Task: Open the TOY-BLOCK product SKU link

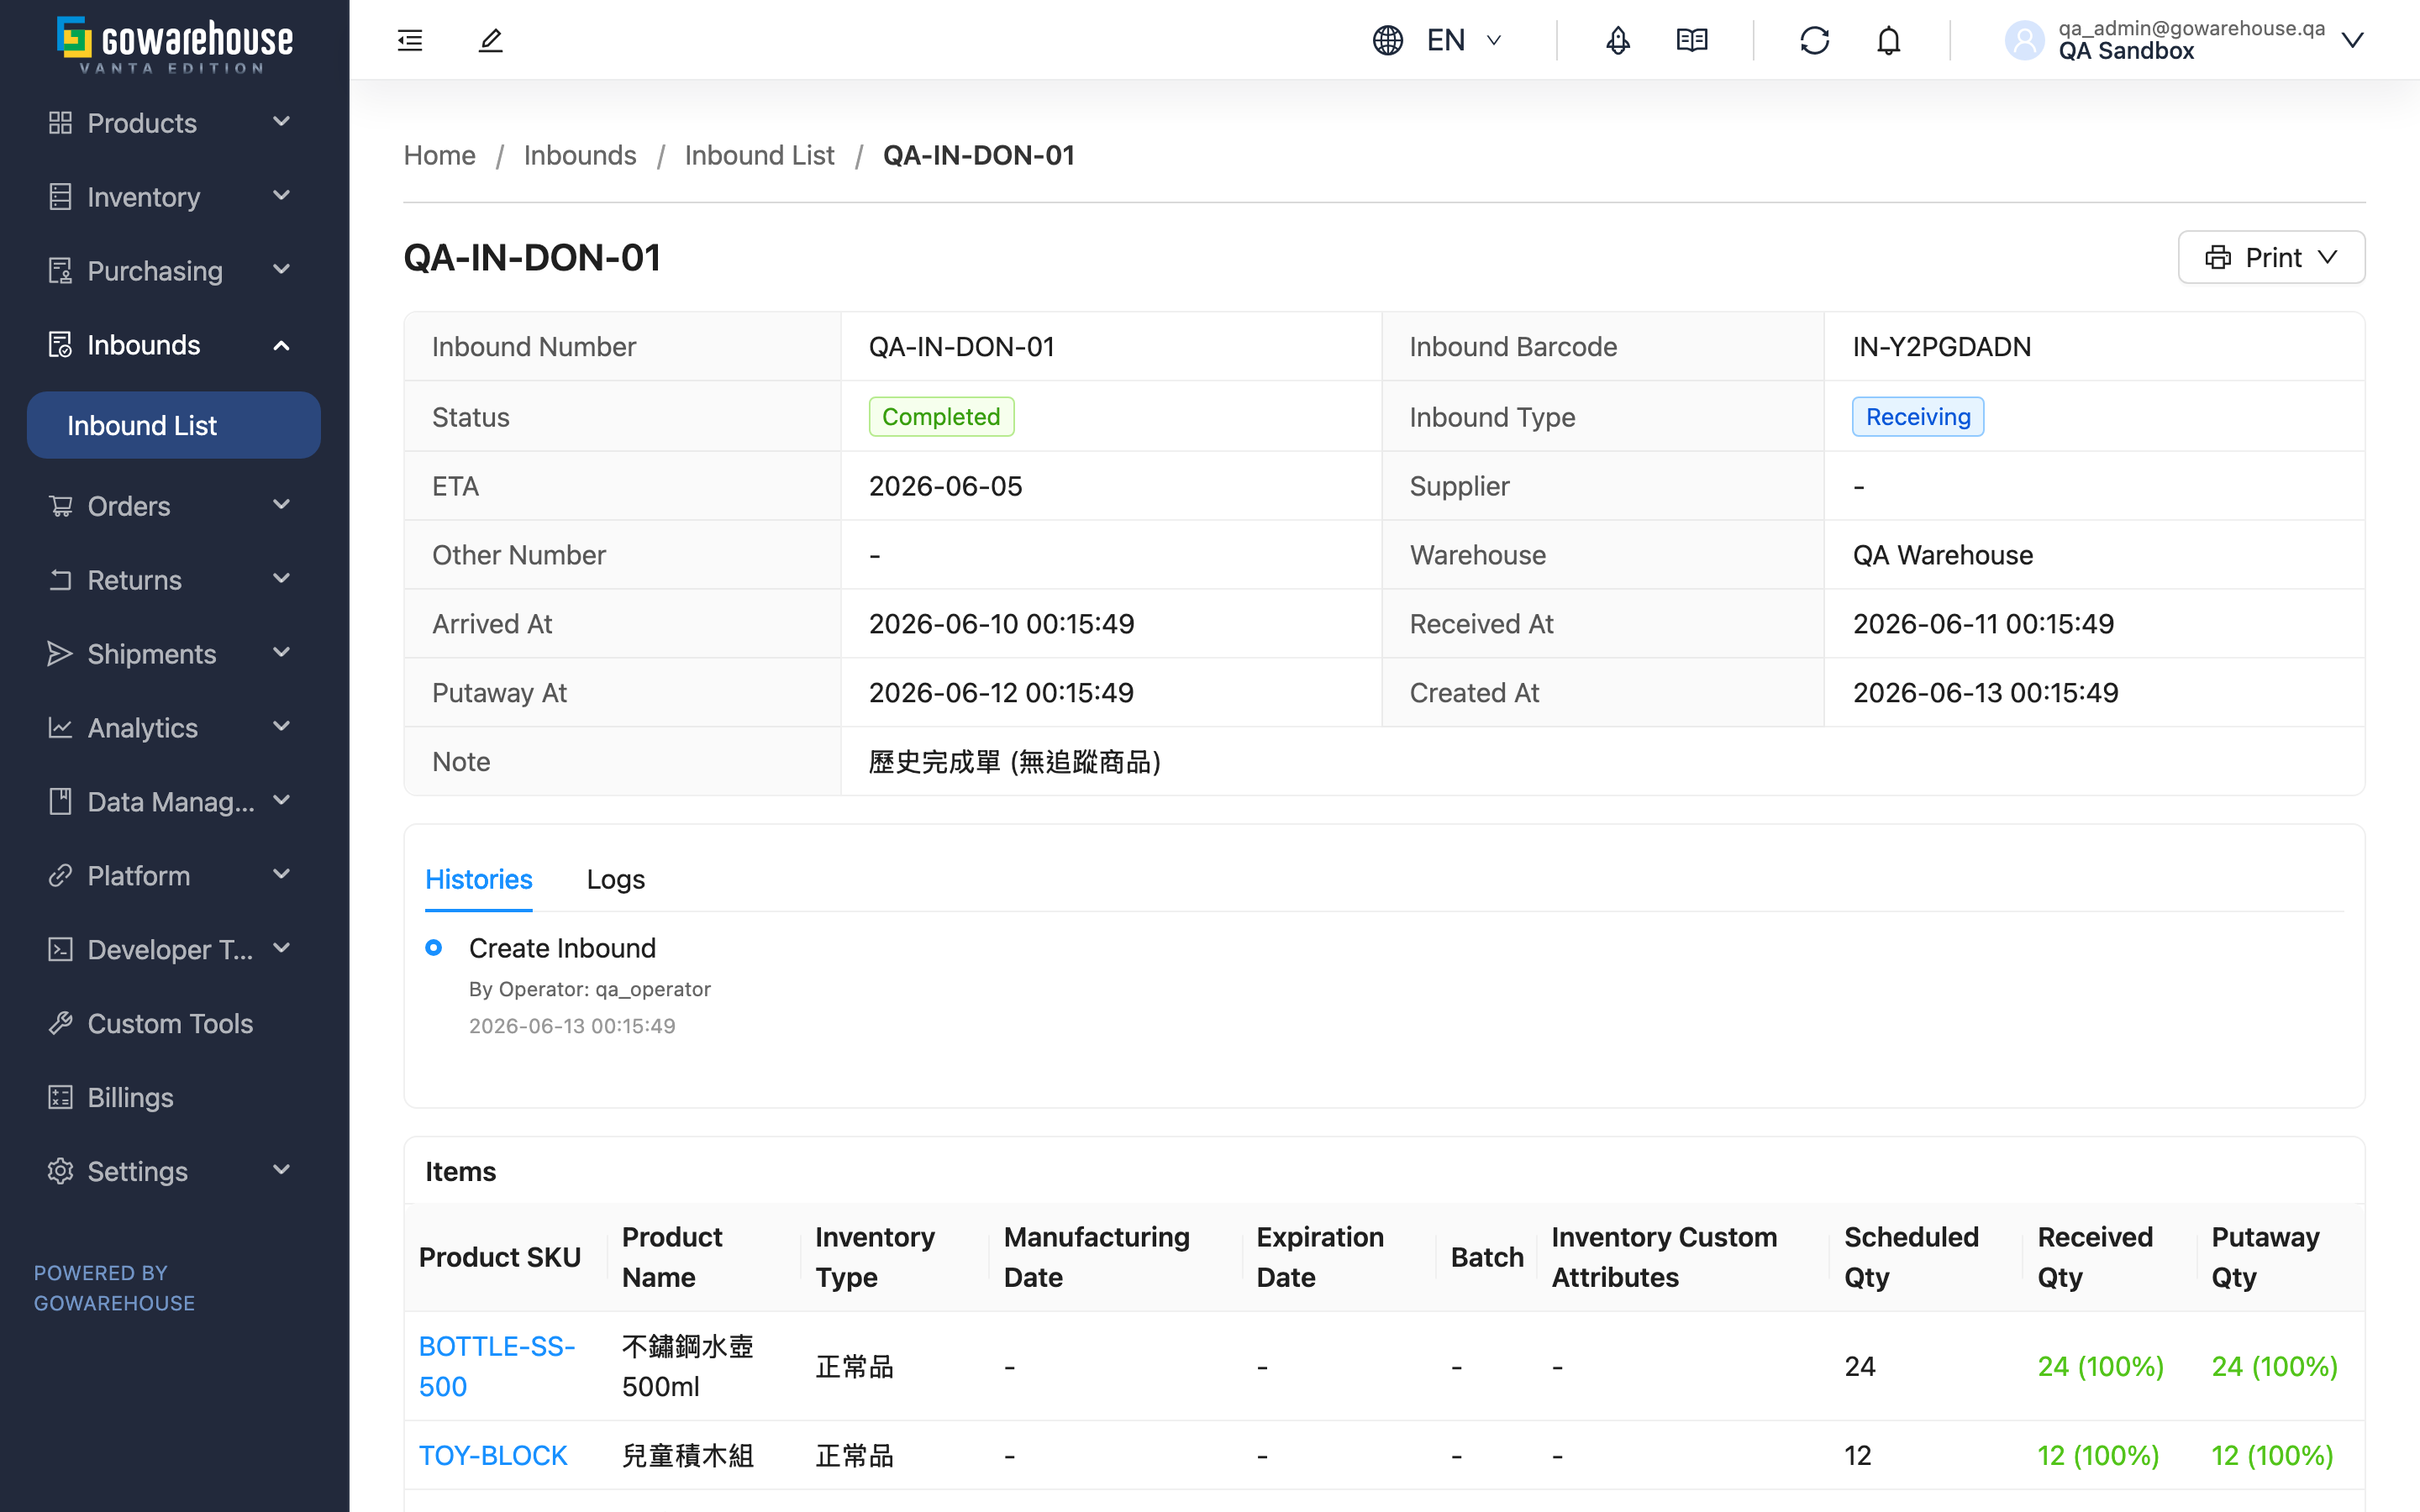Action: (x=493, y=1455)
